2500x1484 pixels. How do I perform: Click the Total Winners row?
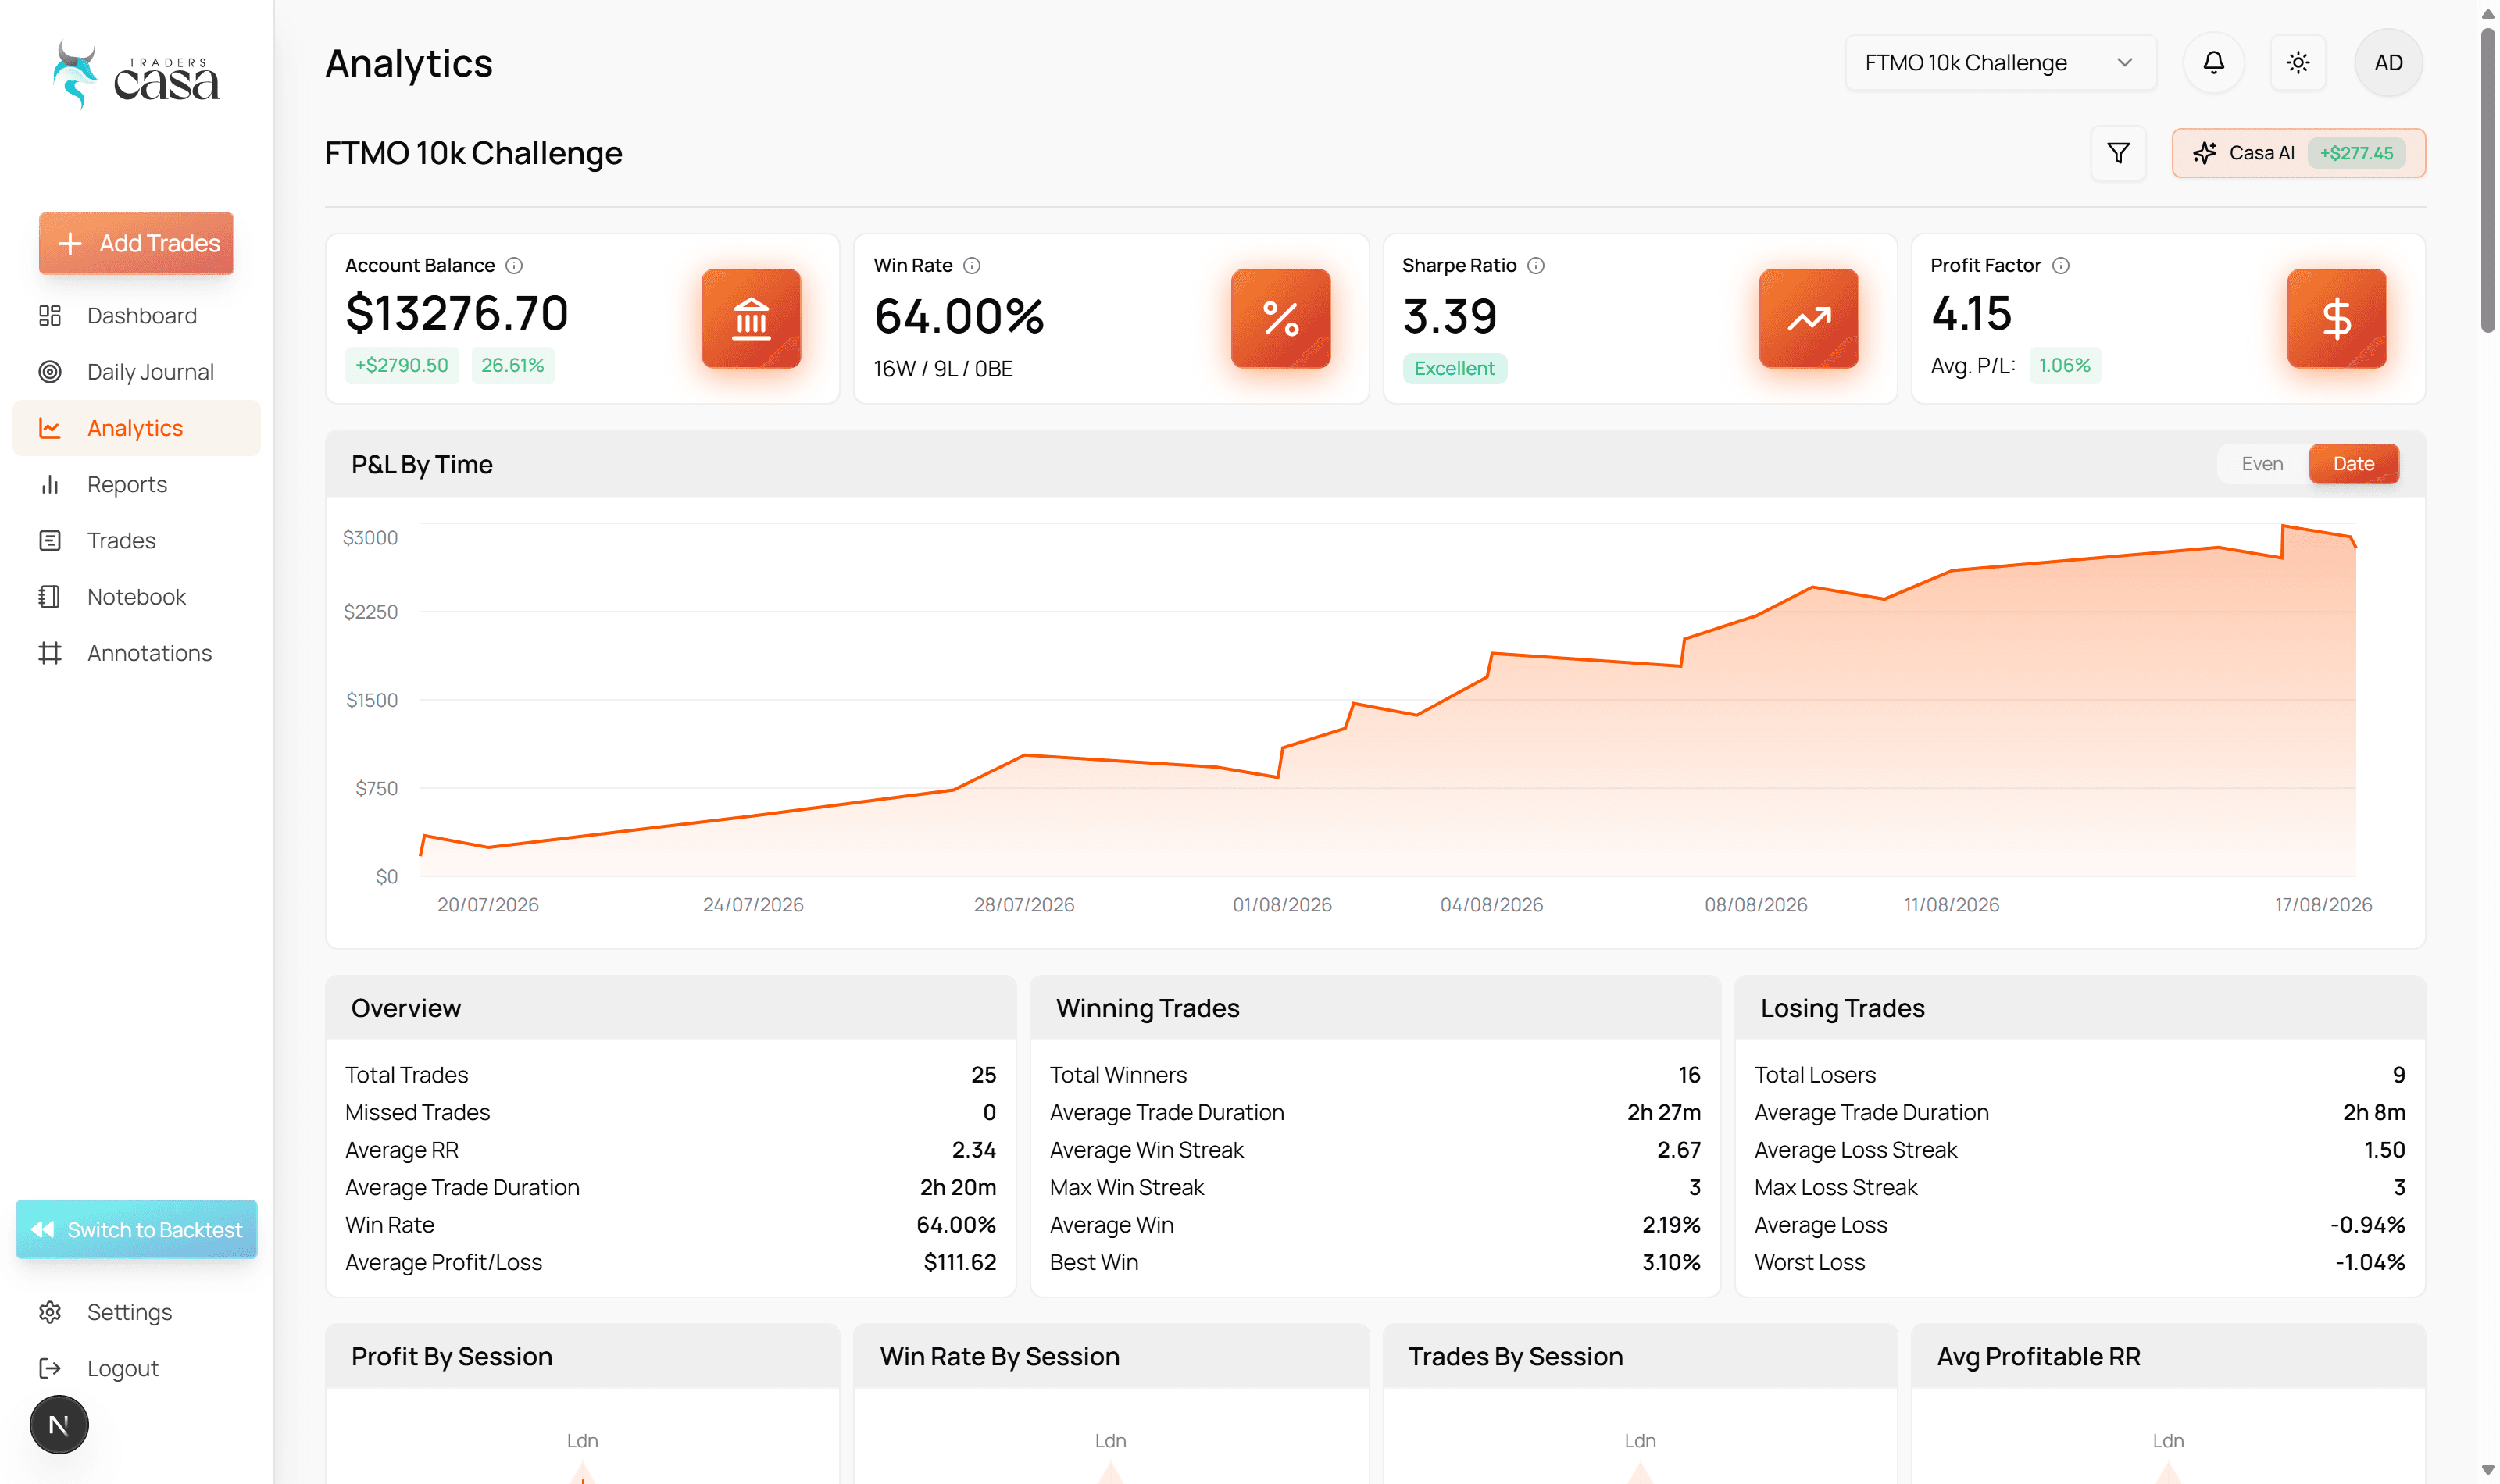point(1375,1075)
